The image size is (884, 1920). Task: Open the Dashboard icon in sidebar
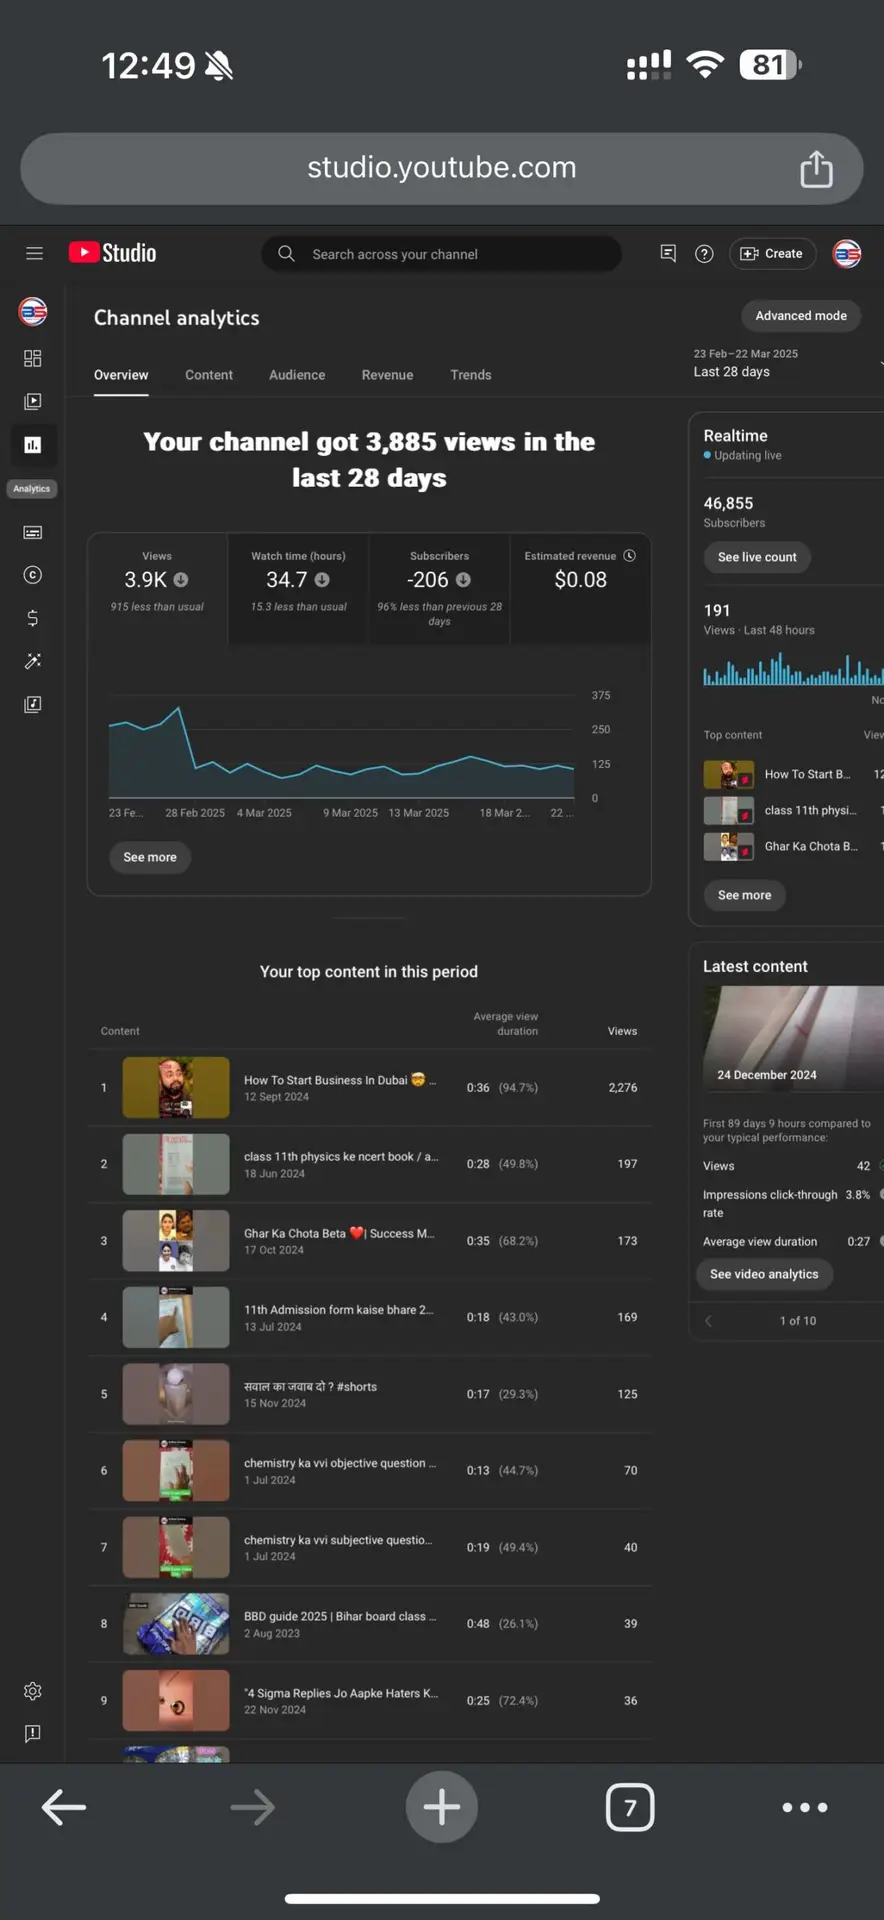[x=33, y=358]
